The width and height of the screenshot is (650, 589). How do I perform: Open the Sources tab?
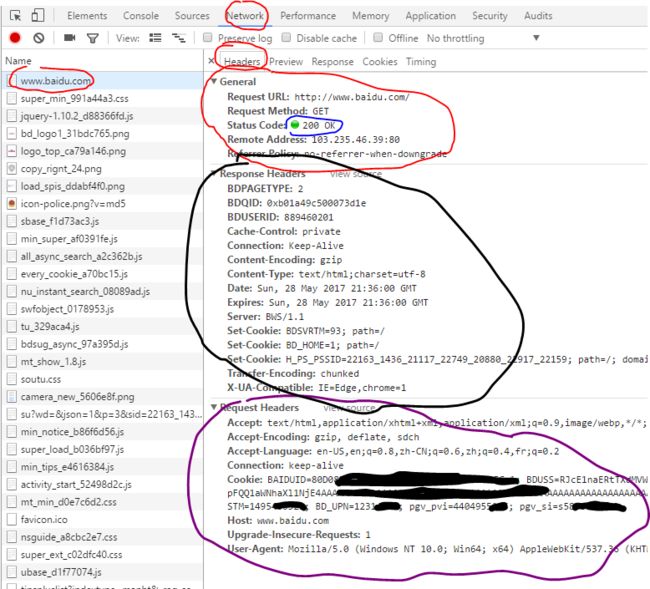[x=192, y=16]
